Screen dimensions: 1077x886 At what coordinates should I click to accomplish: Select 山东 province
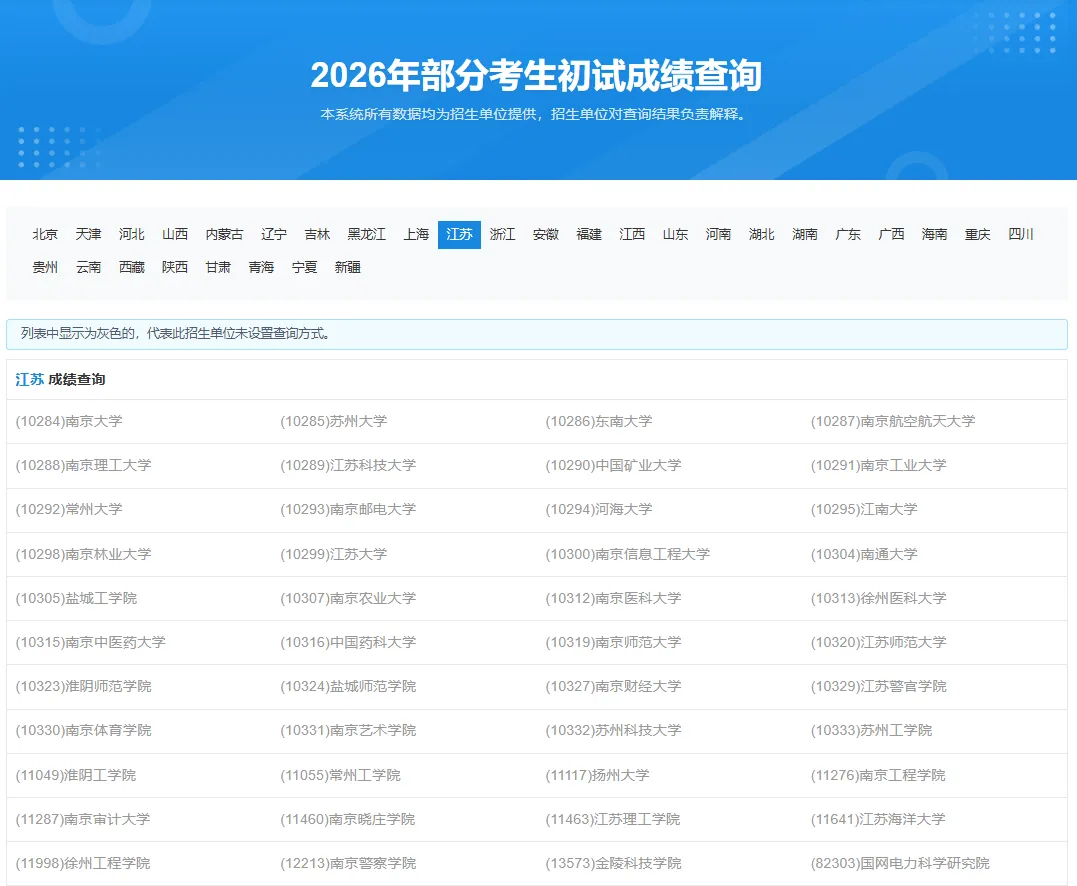(x=676, y=234)
